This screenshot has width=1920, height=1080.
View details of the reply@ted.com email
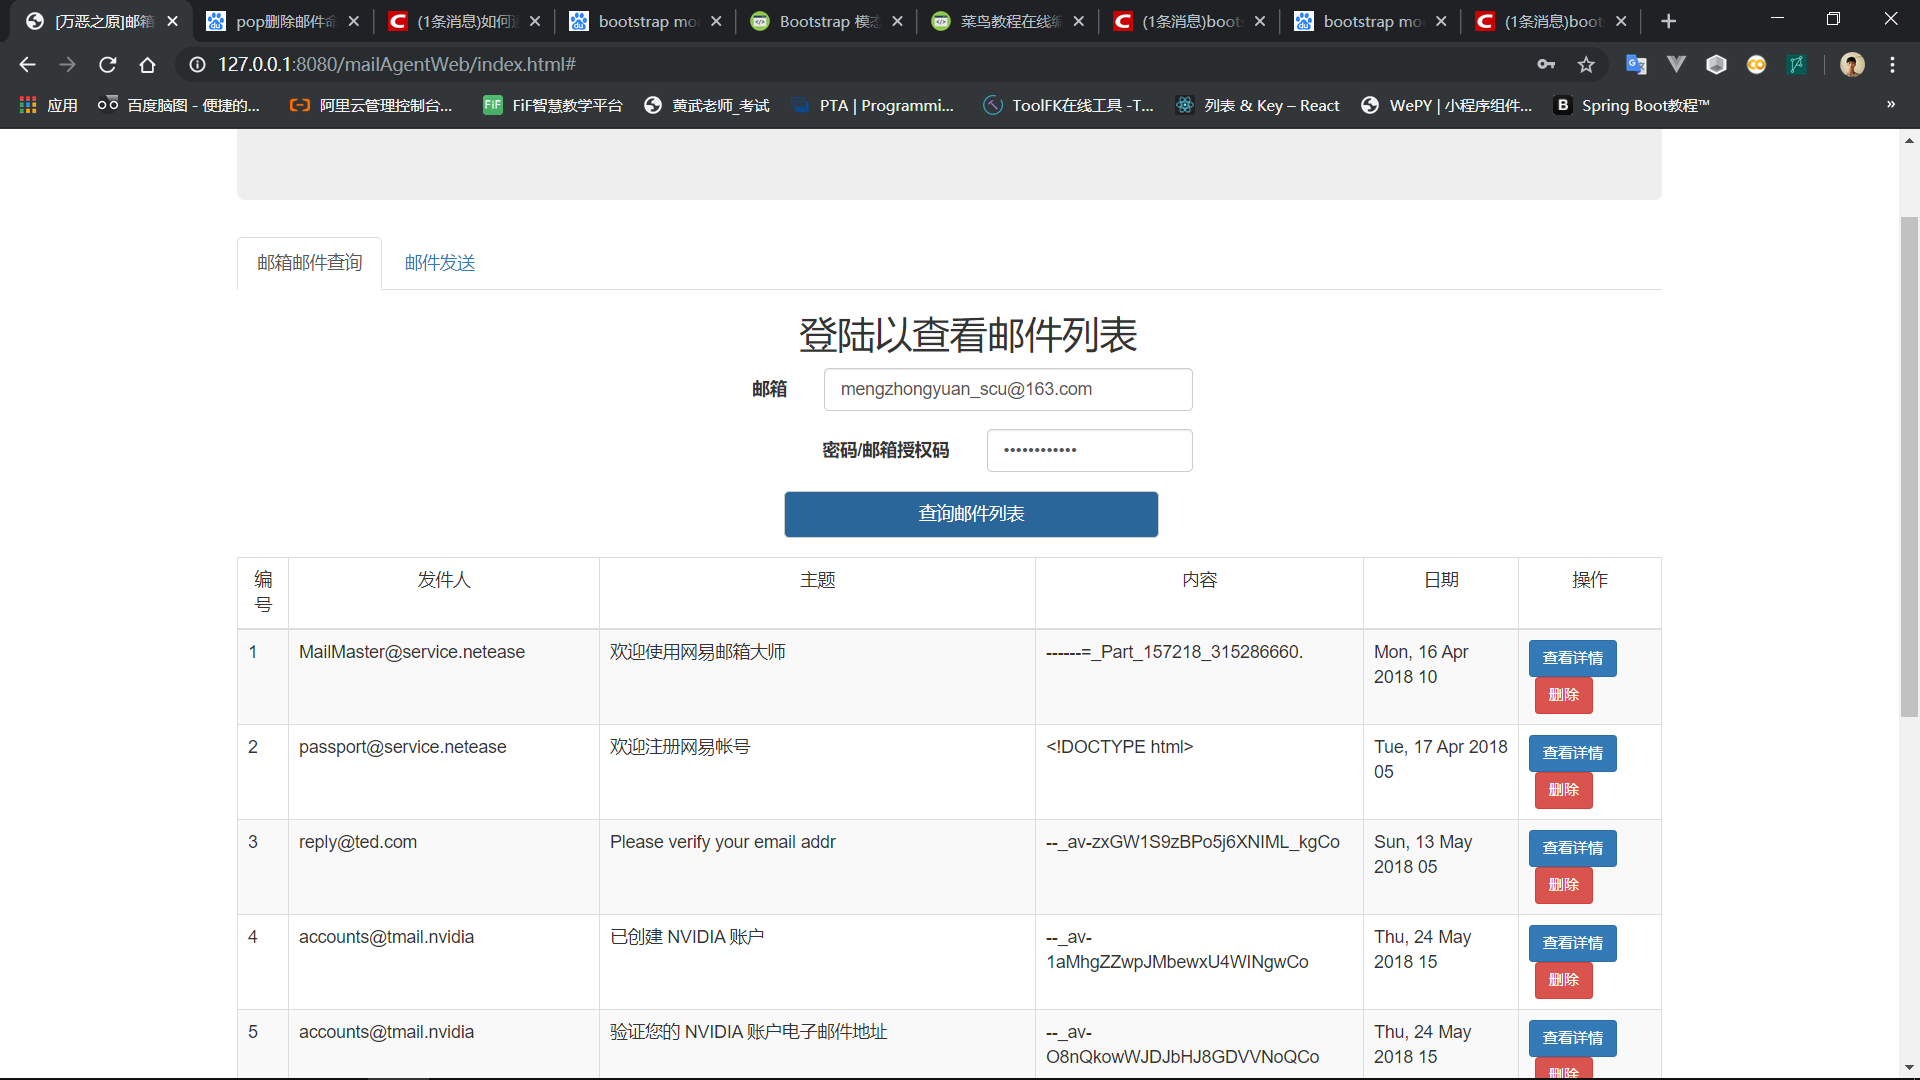click(1572, 848)
